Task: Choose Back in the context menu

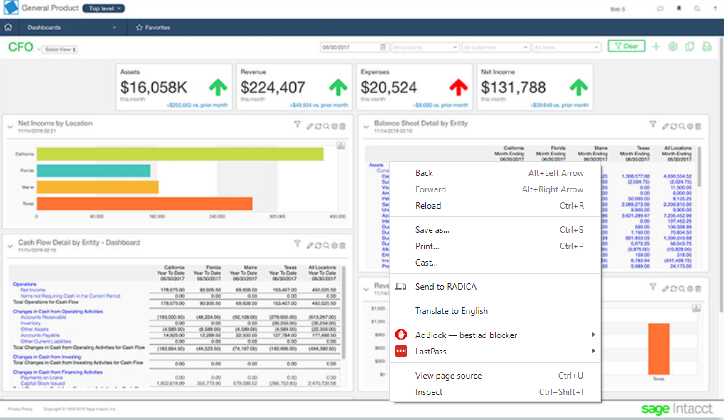Action: [x=495, y=173]
